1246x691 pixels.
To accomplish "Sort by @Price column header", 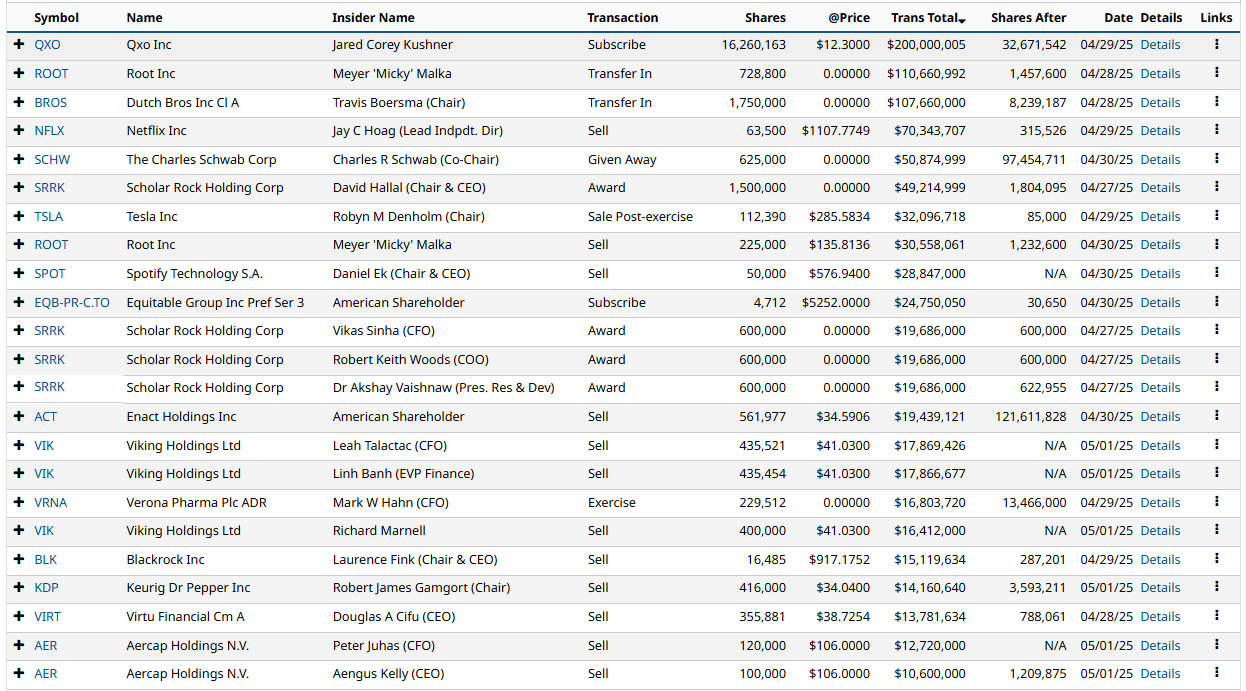I will 849,17.
